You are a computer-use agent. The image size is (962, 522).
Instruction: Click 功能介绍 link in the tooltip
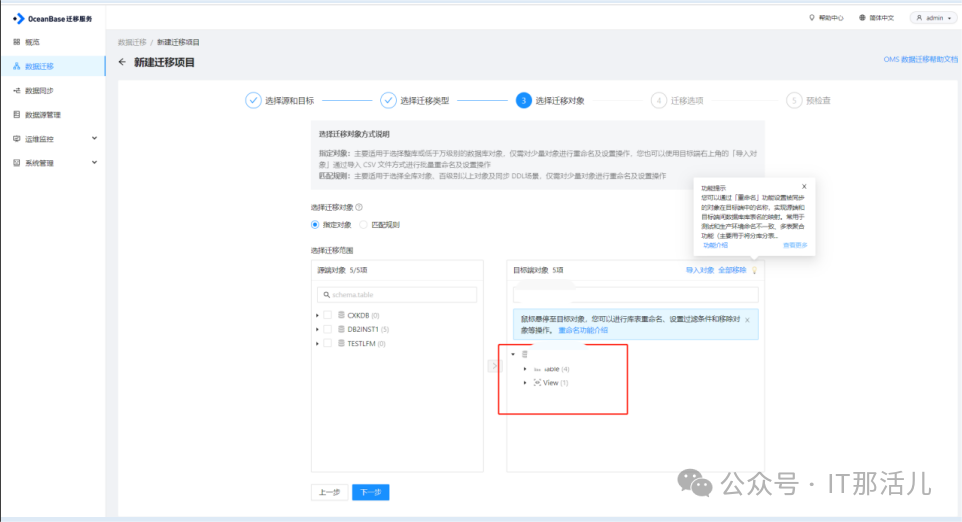715,245
